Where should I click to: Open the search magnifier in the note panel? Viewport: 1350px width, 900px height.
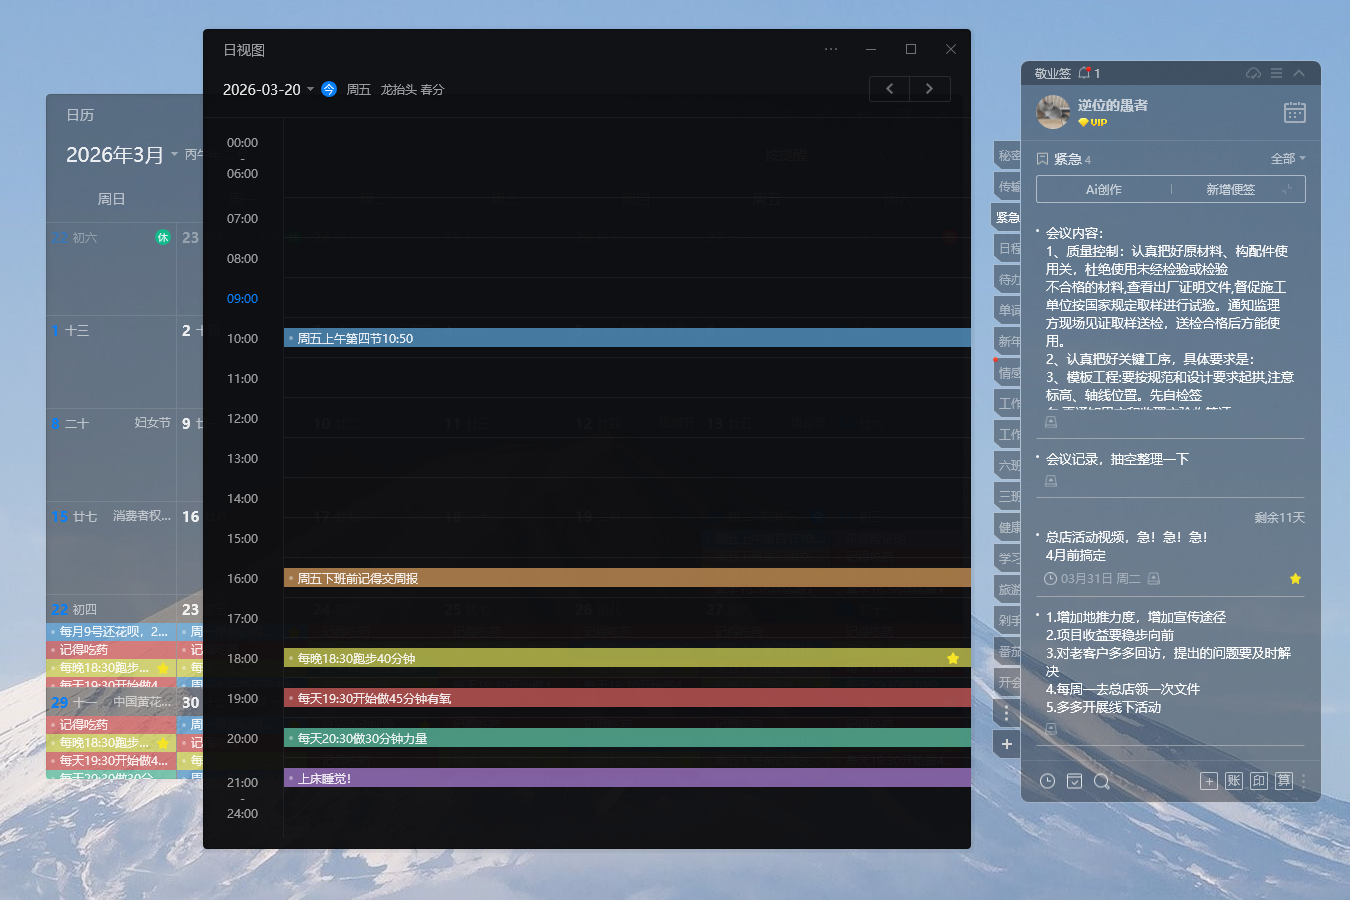click(x=1102, y=781)
